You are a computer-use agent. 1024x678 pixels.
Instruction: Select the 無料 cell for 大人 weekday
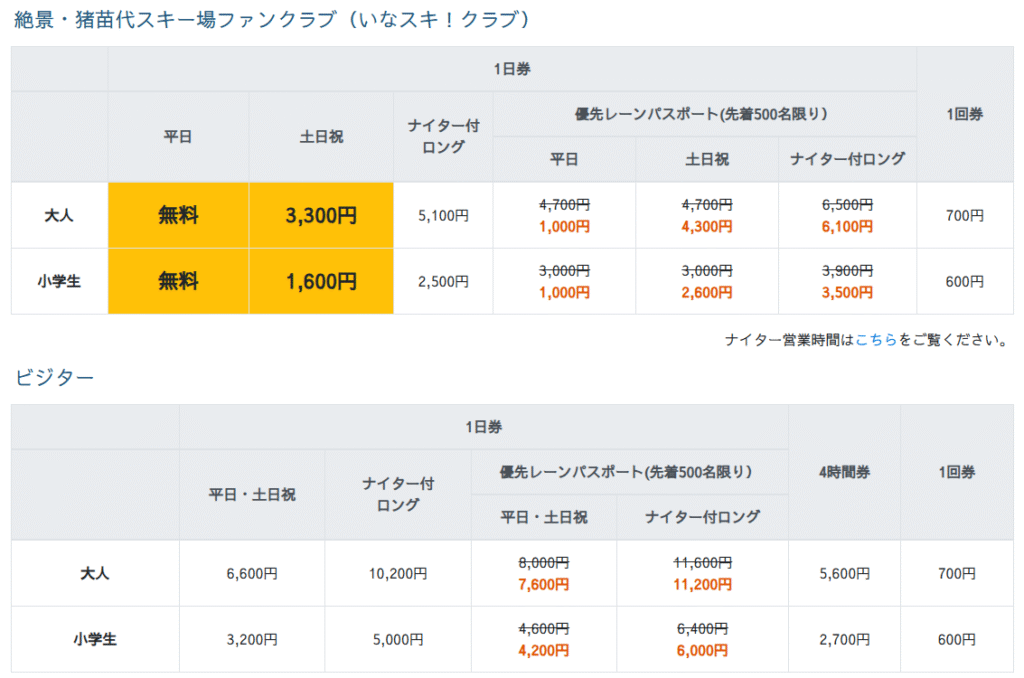(177, 215)
